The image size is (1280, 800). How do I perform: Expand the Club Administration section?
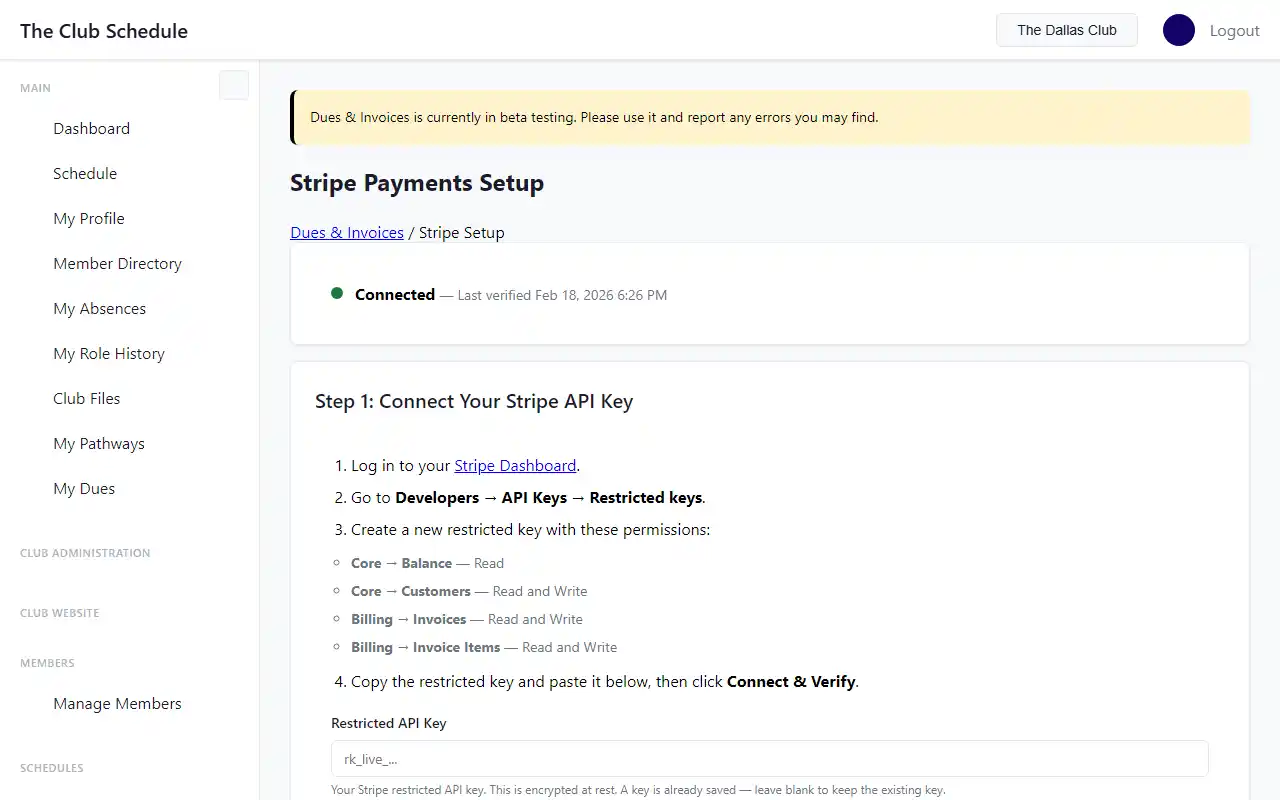click(x=85, y=553)
